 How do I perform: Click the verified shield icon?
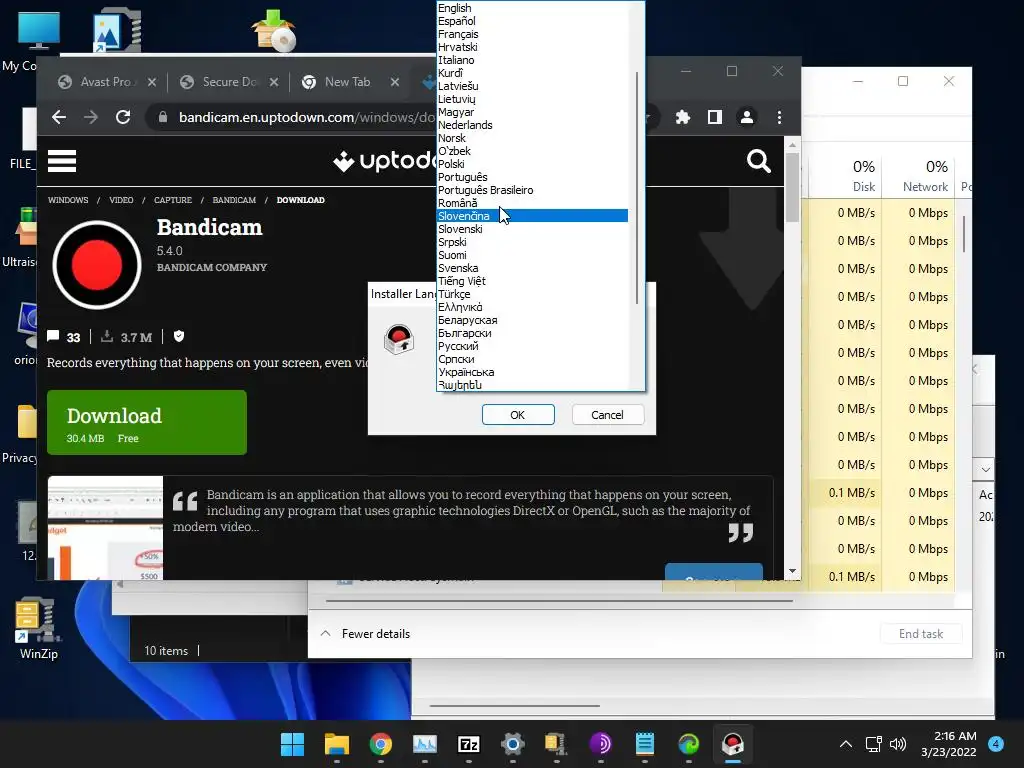point(179,336)
